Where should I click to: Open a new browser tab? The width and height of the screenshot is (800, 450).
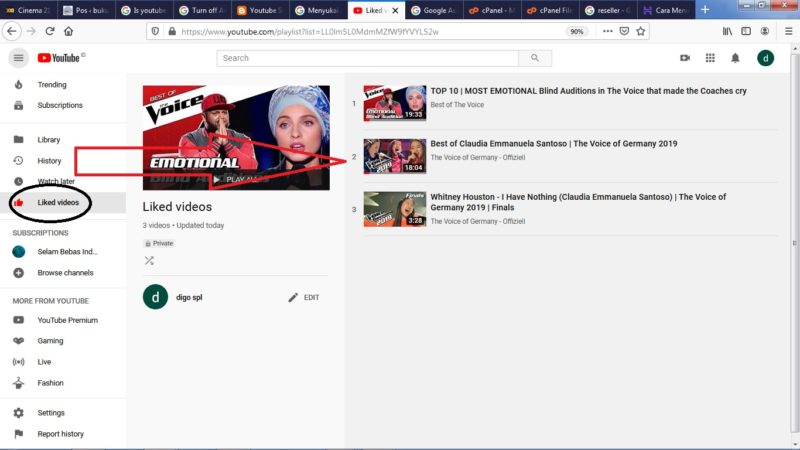point(705,10)
